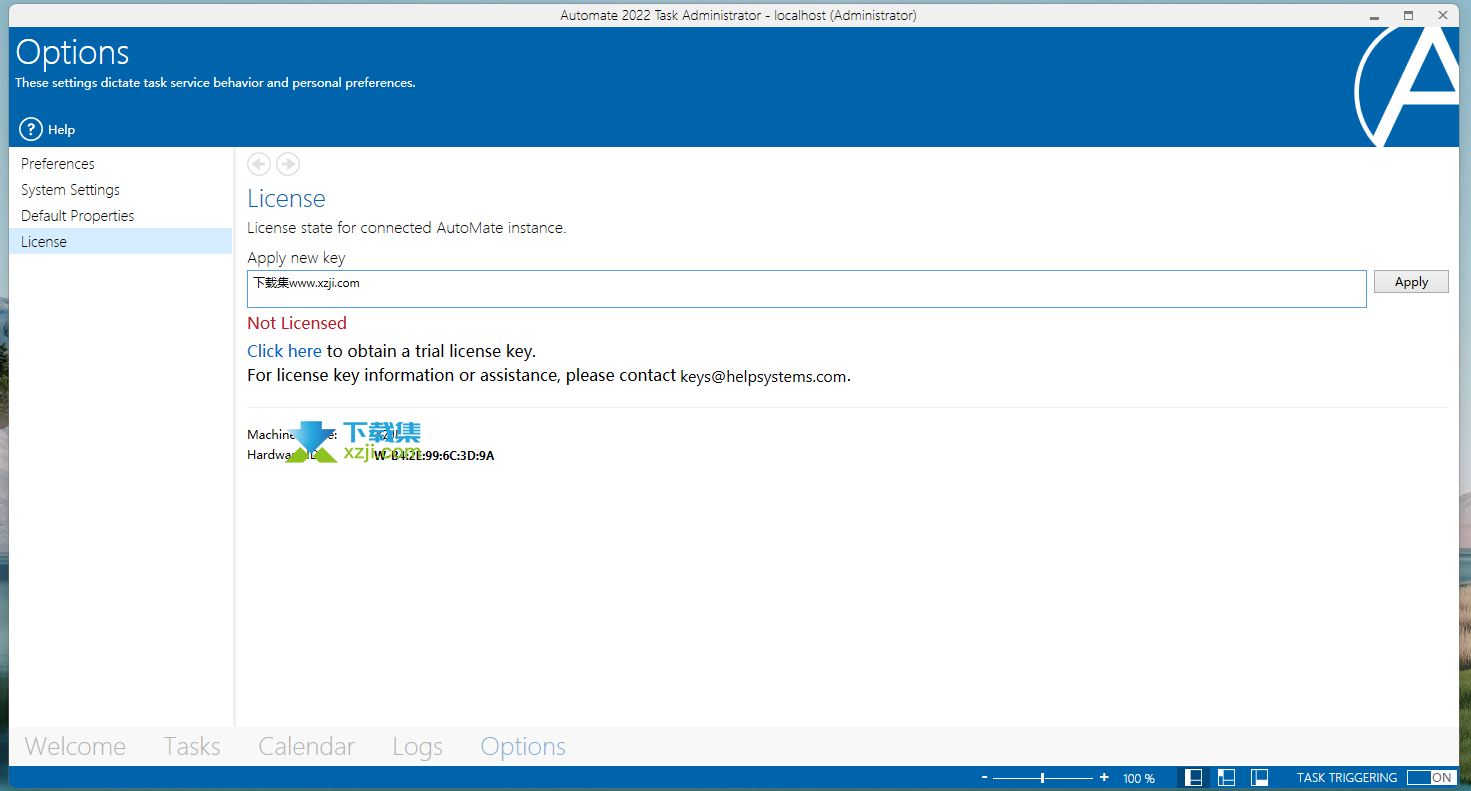
Task: Toggle Task Triggering switch
Action: [1431, 778]
